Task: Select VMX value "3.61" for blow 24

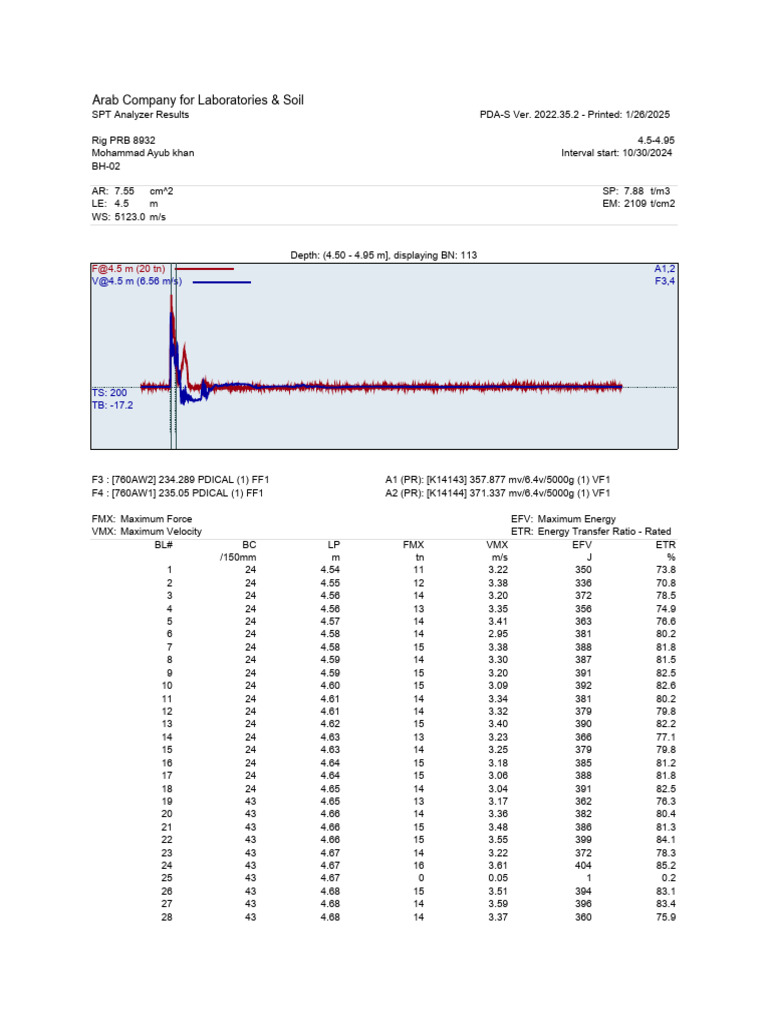Action: point(498,865)
